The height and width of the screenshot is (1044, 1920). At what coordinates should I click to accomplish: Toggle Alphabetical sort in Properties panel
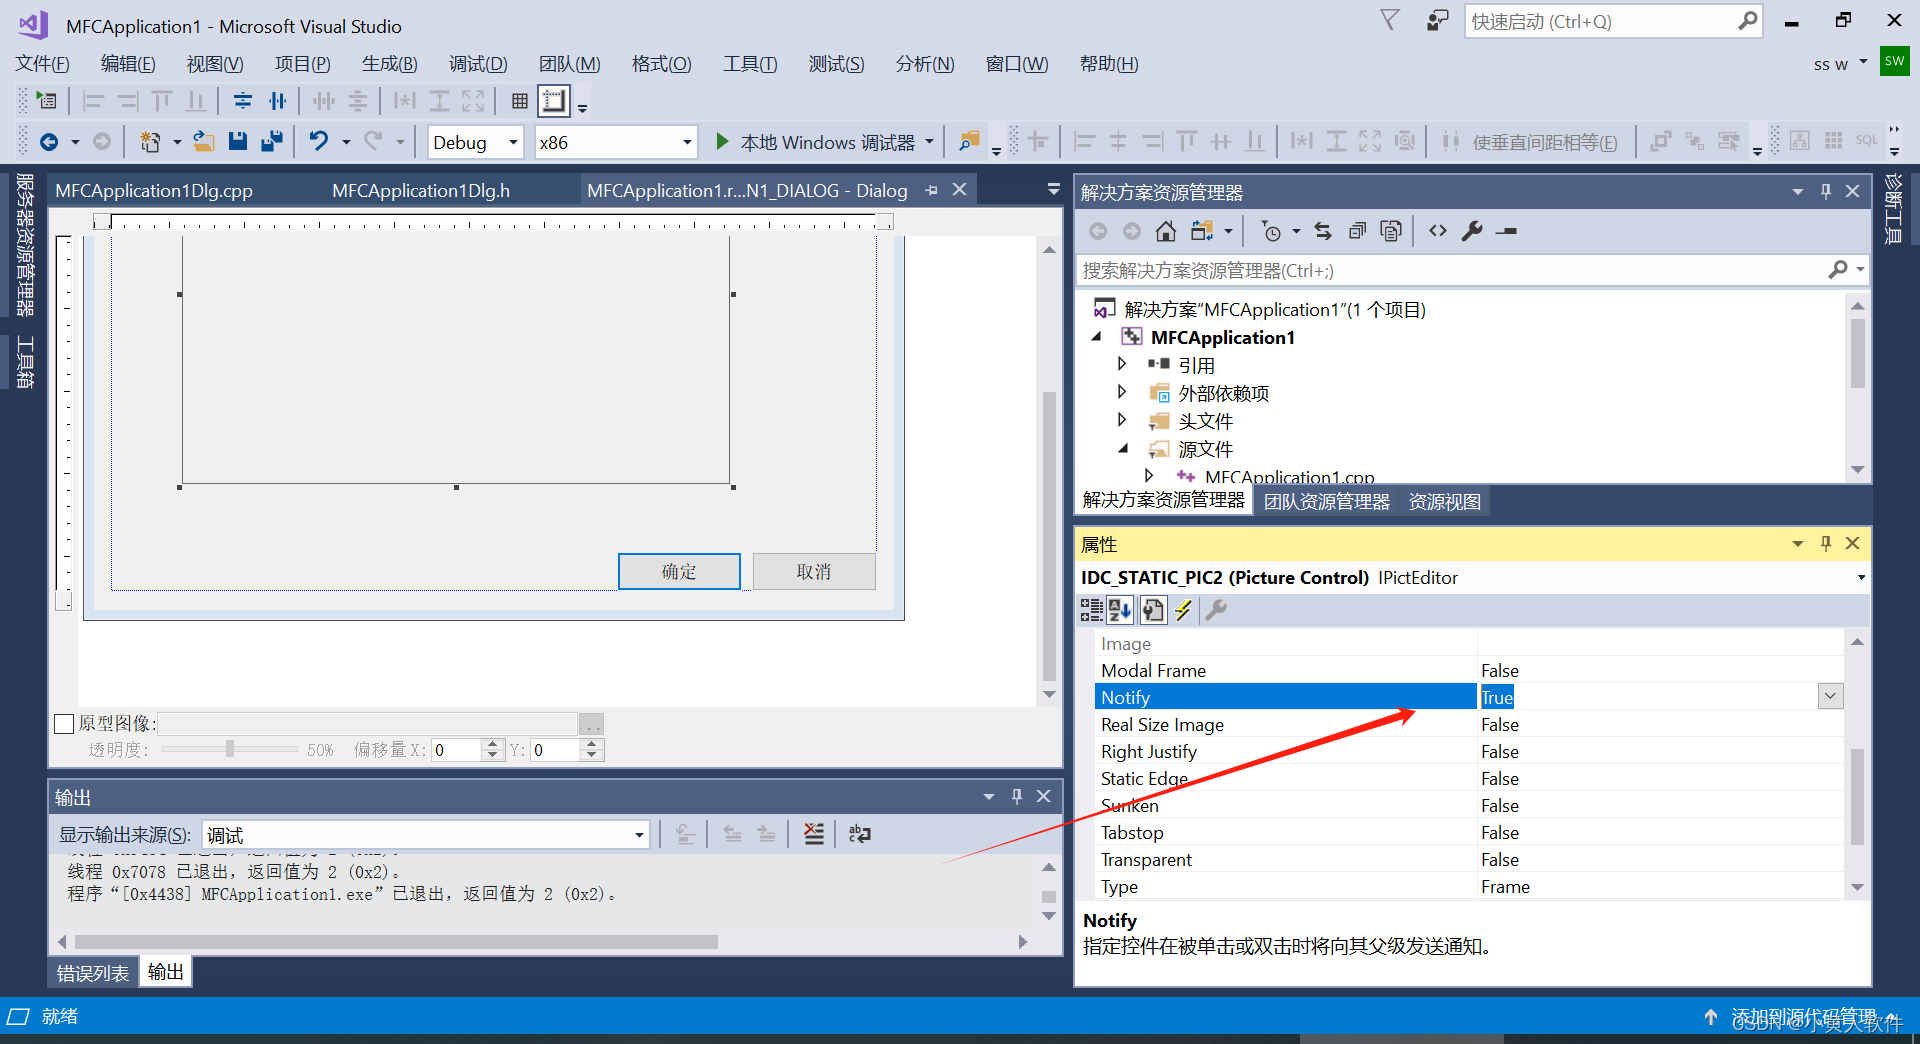pos(1120,609)
